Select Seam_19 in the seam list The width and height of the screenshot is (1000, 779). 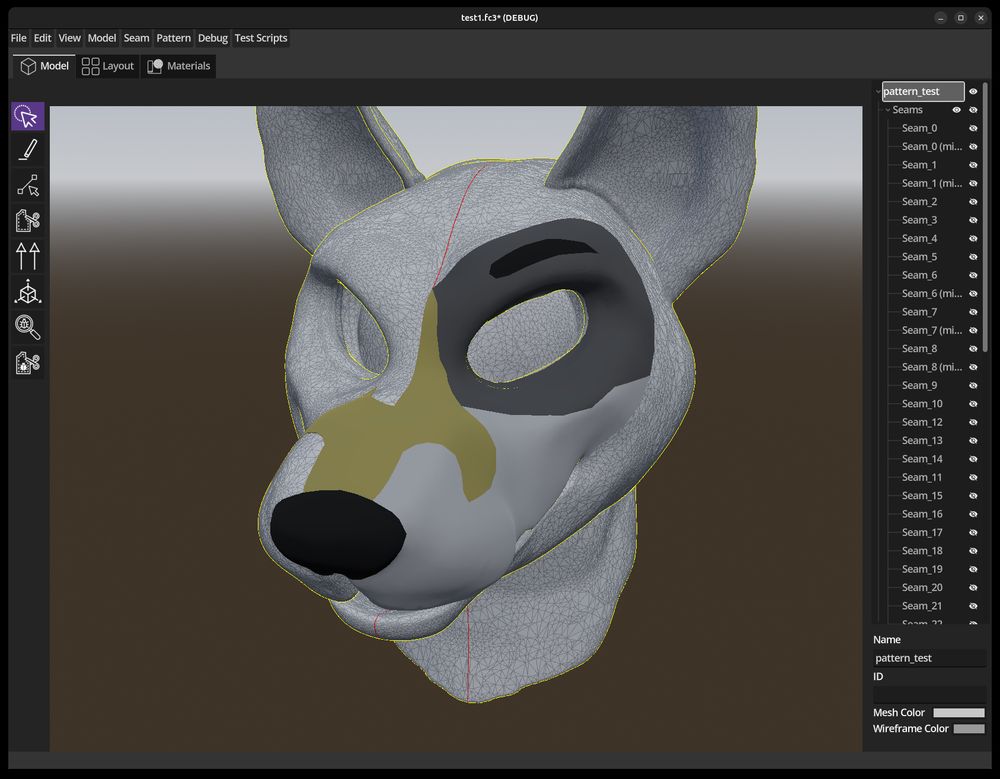(x=922, y=569)
